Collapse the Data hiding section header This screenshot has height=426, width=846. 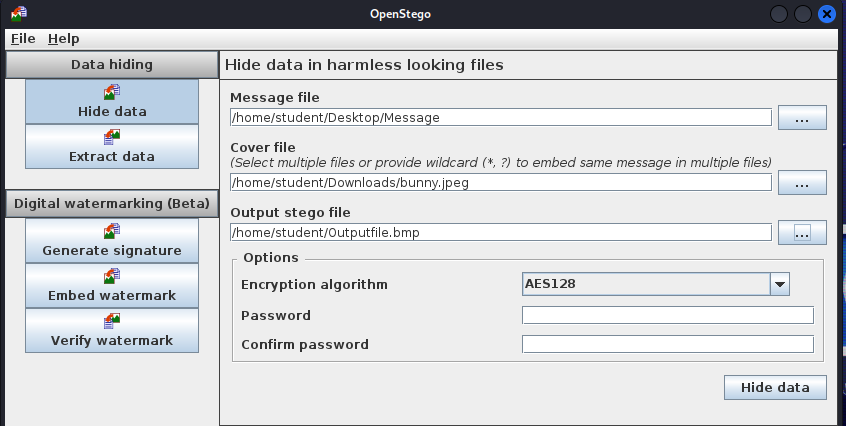point(112,65)
